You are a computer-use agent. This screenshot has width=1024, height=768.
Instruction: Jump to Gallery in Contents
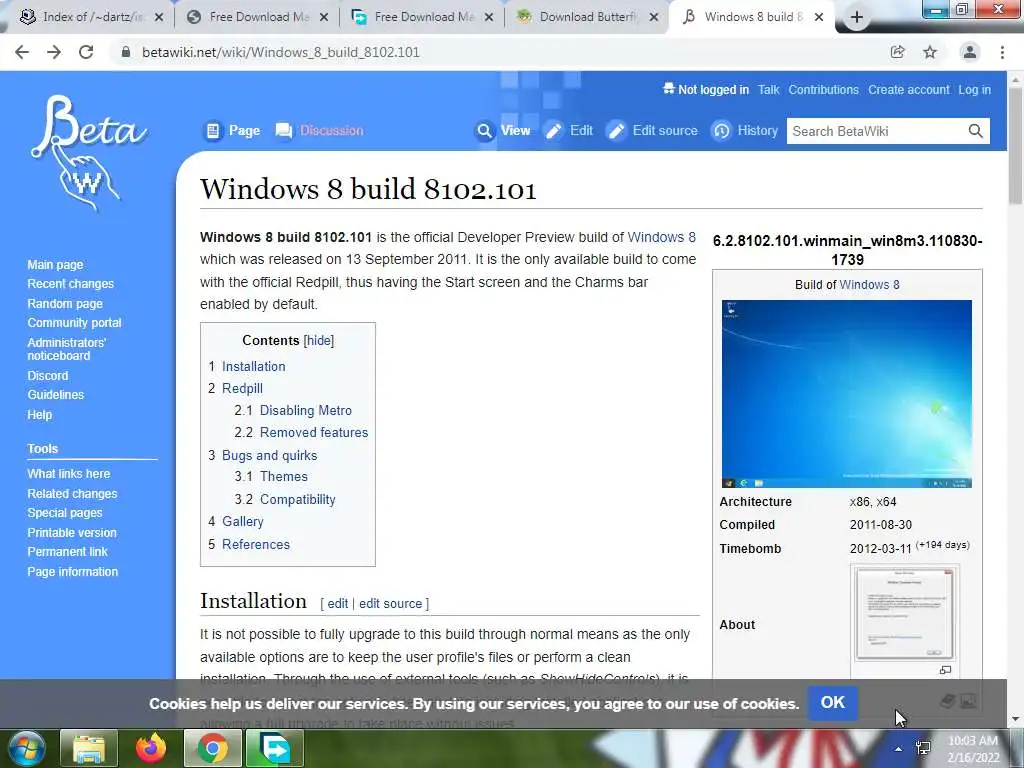pos(243,522)
